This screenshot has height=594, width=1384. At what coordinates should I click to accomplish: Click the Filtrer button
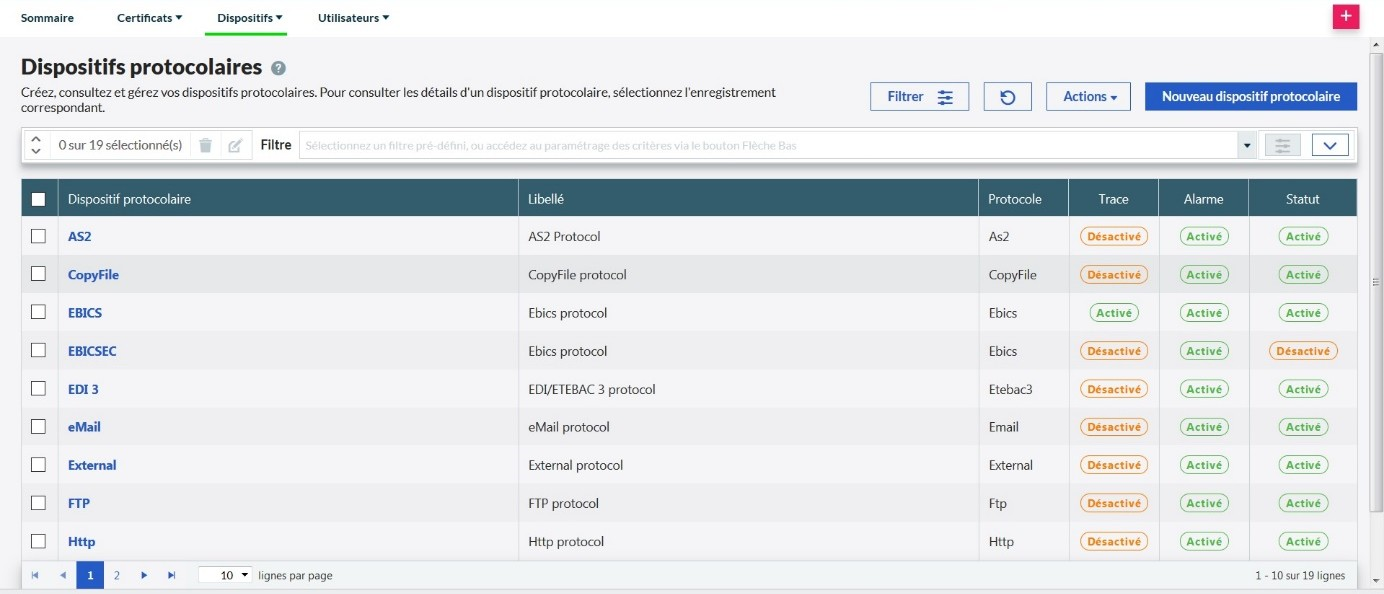tap(918, 97)
